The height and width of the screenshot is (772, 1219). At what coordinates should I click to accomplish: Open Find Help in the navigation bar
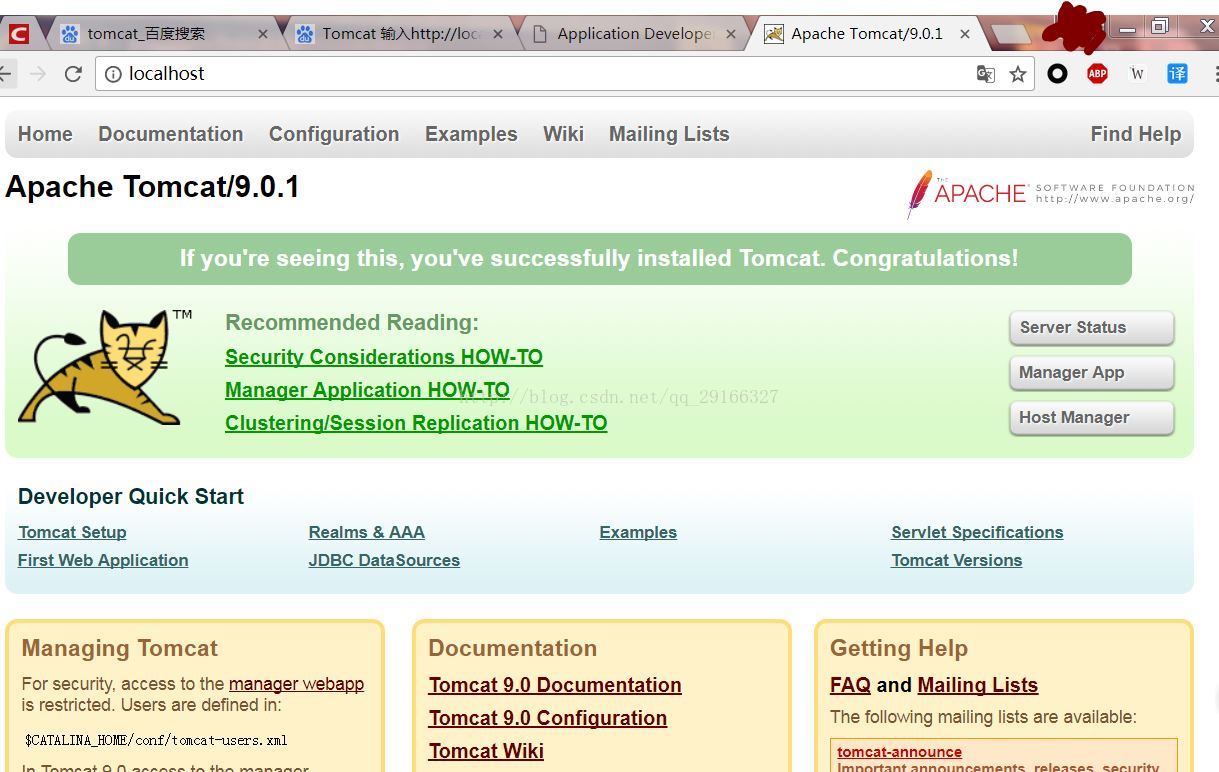point(1136,134)
